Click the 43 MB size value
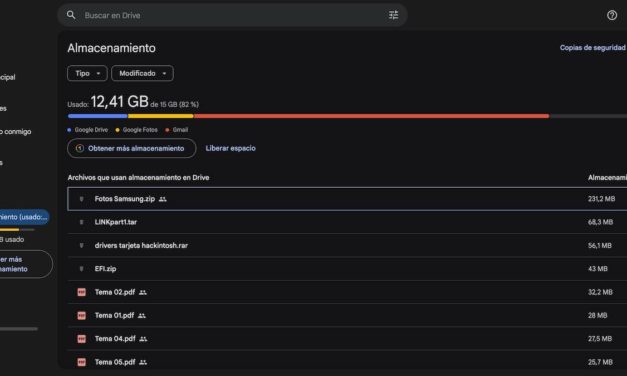The height and width of the screenshot is (376, 627). click(x=598, y=269)
